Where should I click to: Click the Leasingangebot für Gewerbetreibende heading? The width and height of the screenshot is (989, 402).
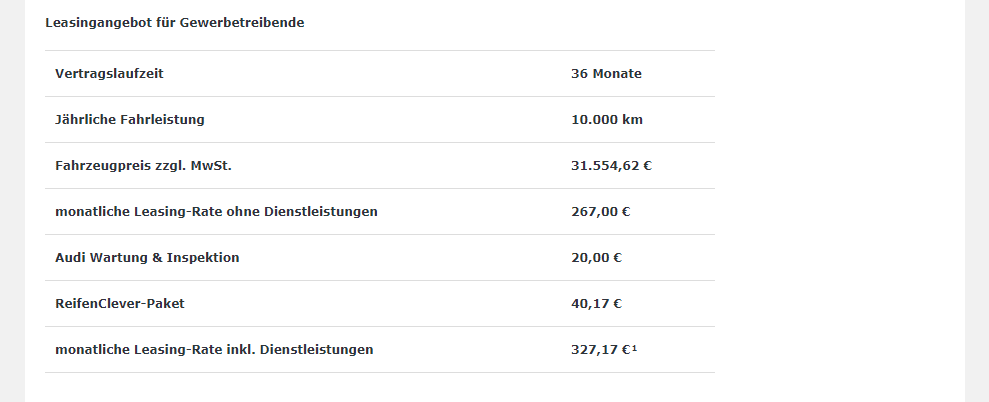pyautogui.click(x=175, y=23)
